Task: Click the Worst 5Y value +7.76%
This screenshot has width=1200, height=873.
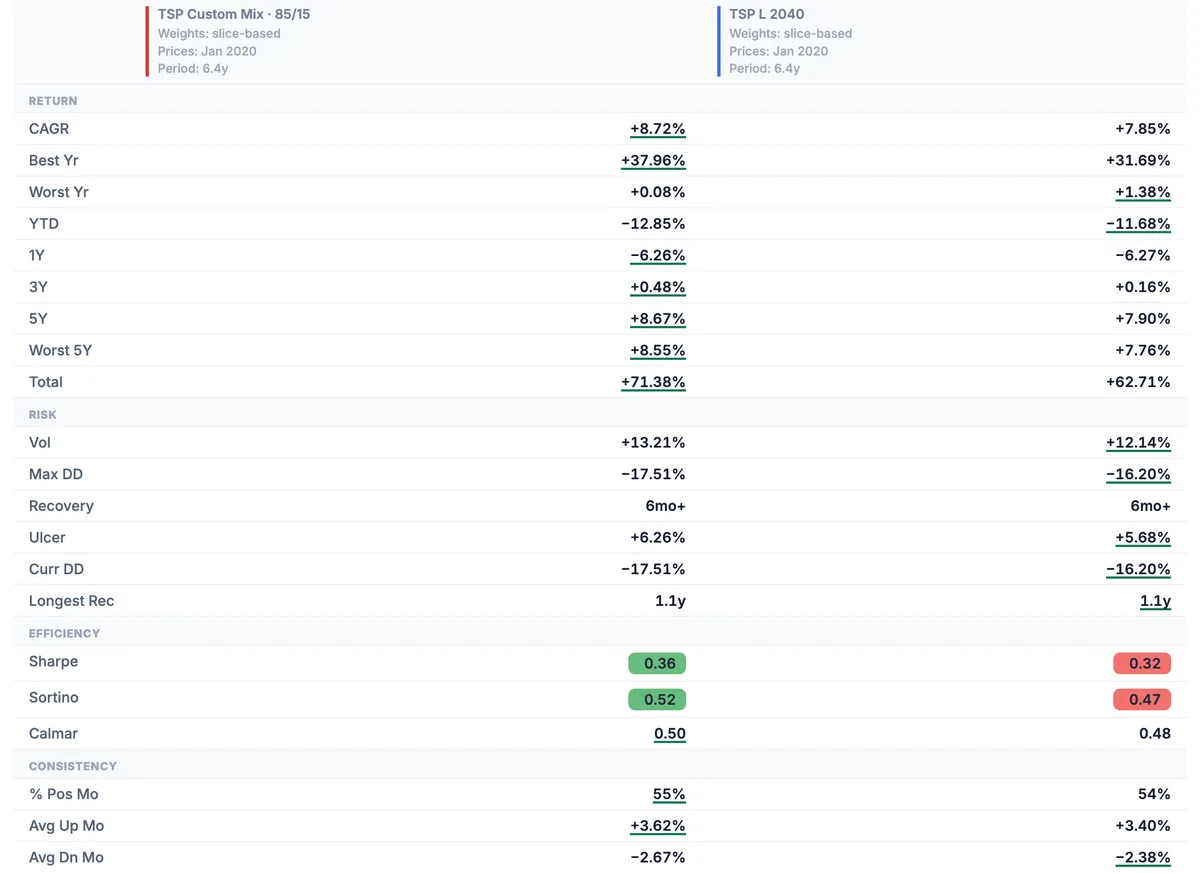Action: coord(1143,350)
